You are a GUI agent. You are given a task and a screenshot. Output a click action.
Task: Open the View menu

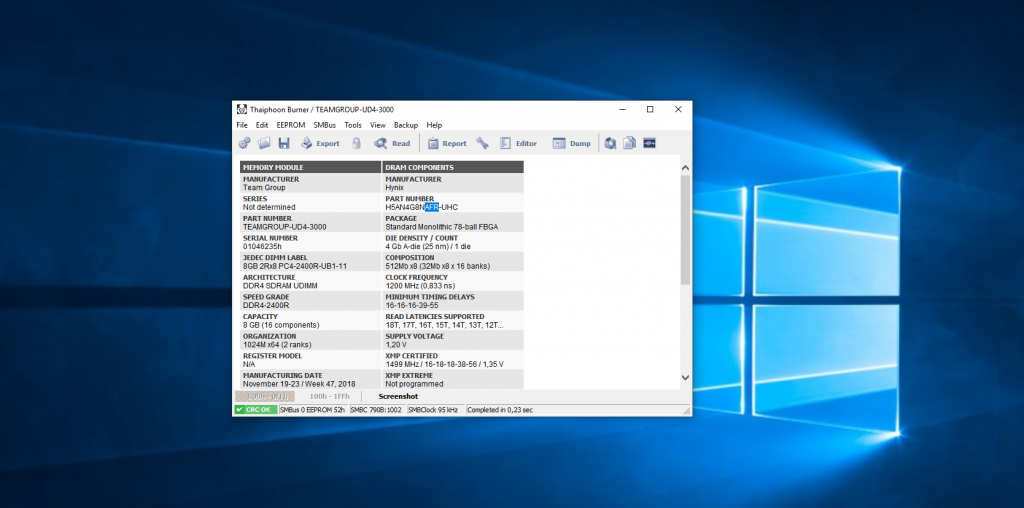377,125
